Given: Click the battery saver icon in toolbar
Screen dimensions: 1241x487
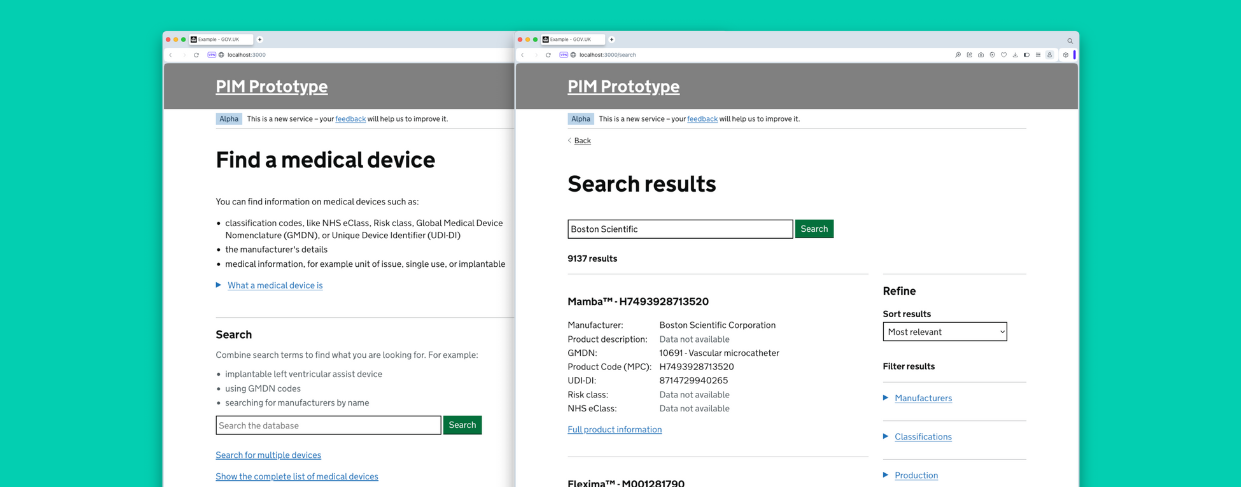Looking at the screenshot, I should coord(1027,55).
